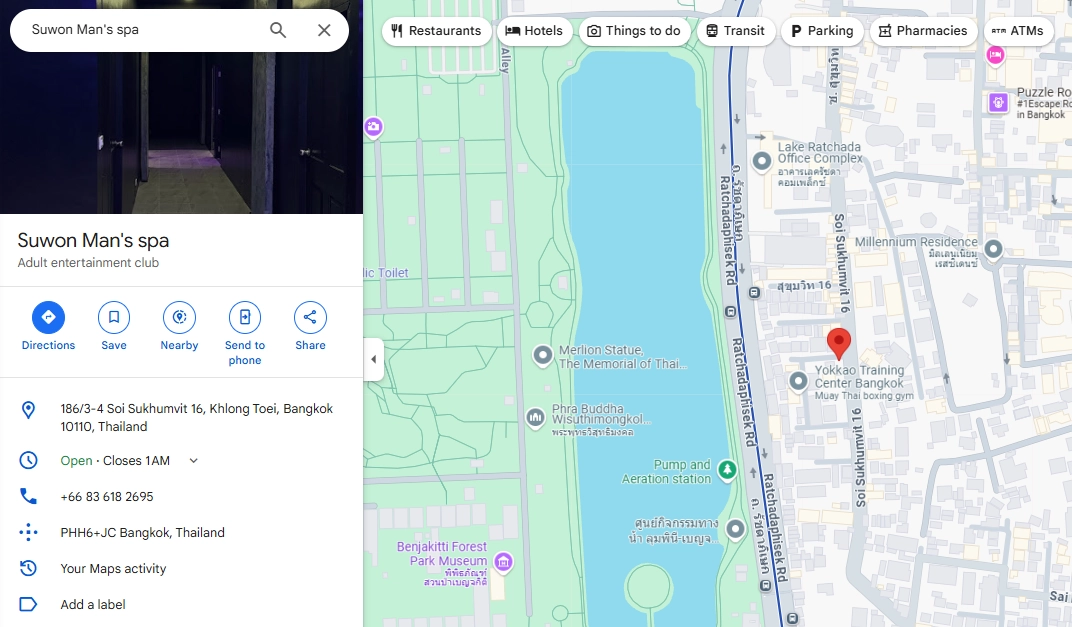1072x627 pixels.
Task: Select Yokkao Training Center Bangkok marker
Action: click(x=799, y=381)
